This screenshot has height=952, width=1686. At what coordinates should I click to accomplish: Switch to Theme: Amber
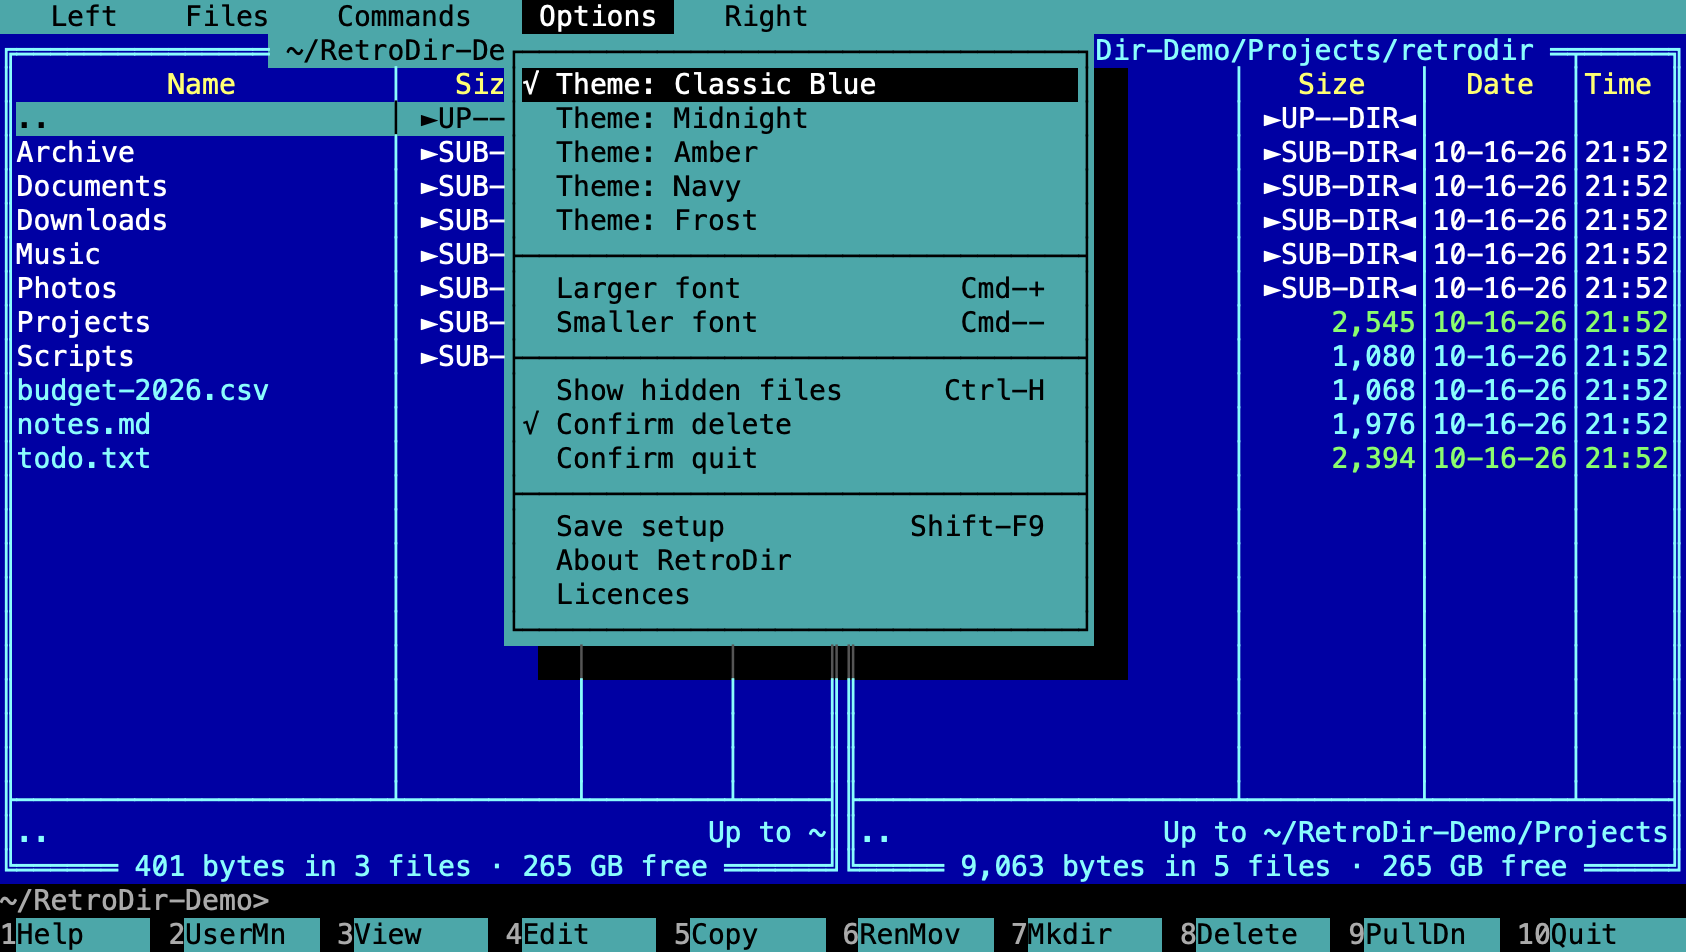[x=800, y=153]
